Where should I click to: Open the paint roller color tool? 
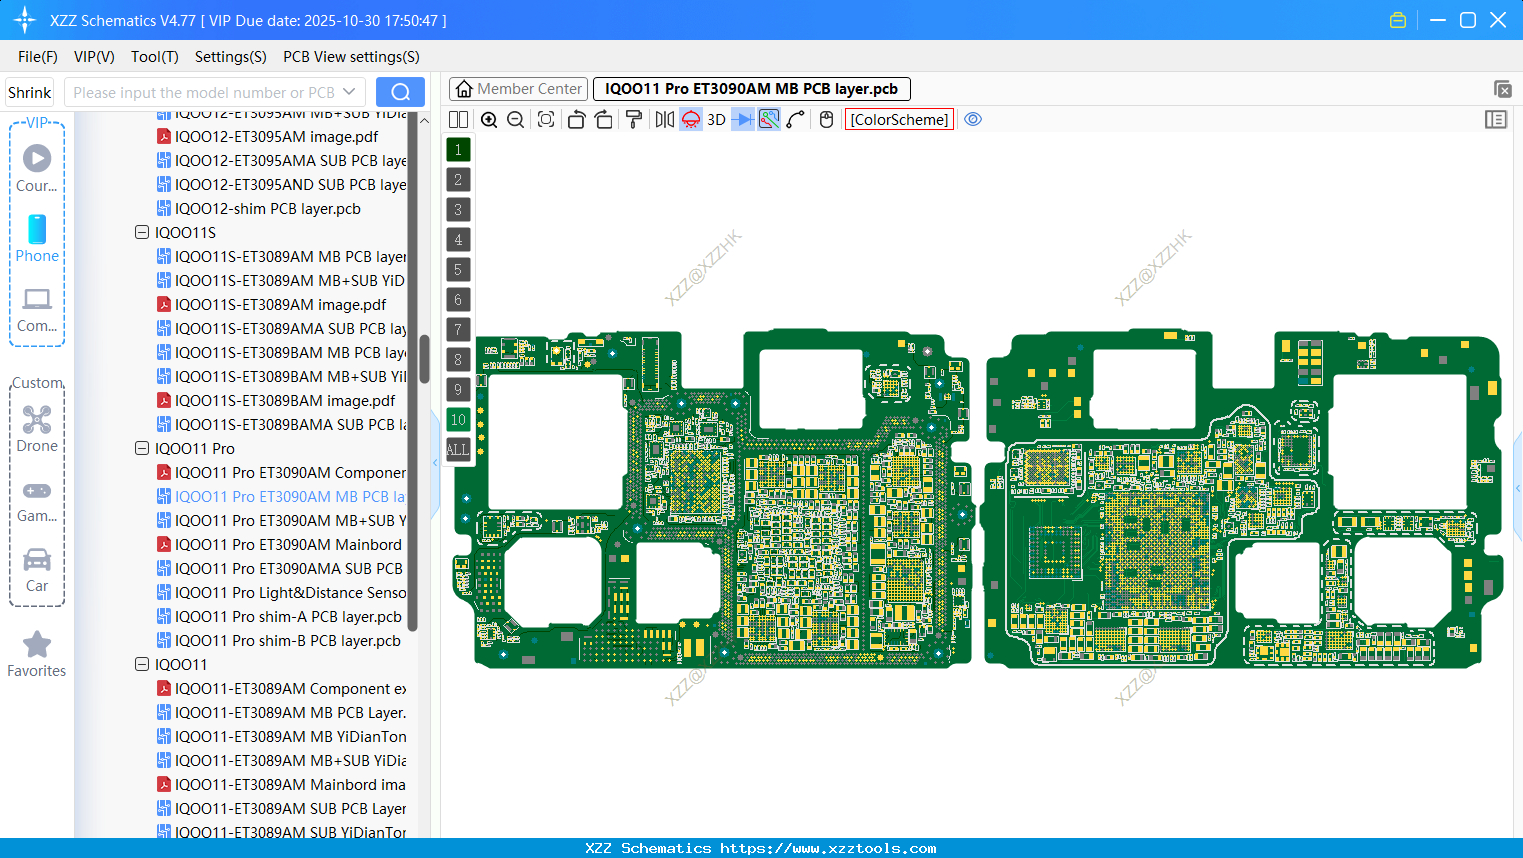[632, 119]
